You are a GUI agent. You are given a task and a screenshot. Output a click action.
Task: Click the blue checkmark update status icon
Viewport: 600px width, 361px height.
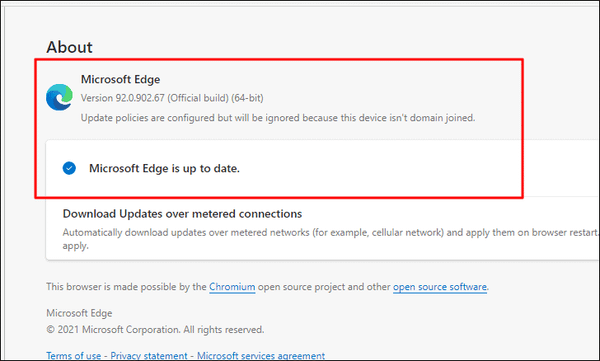pyautogui.click(x=69, y=168)
